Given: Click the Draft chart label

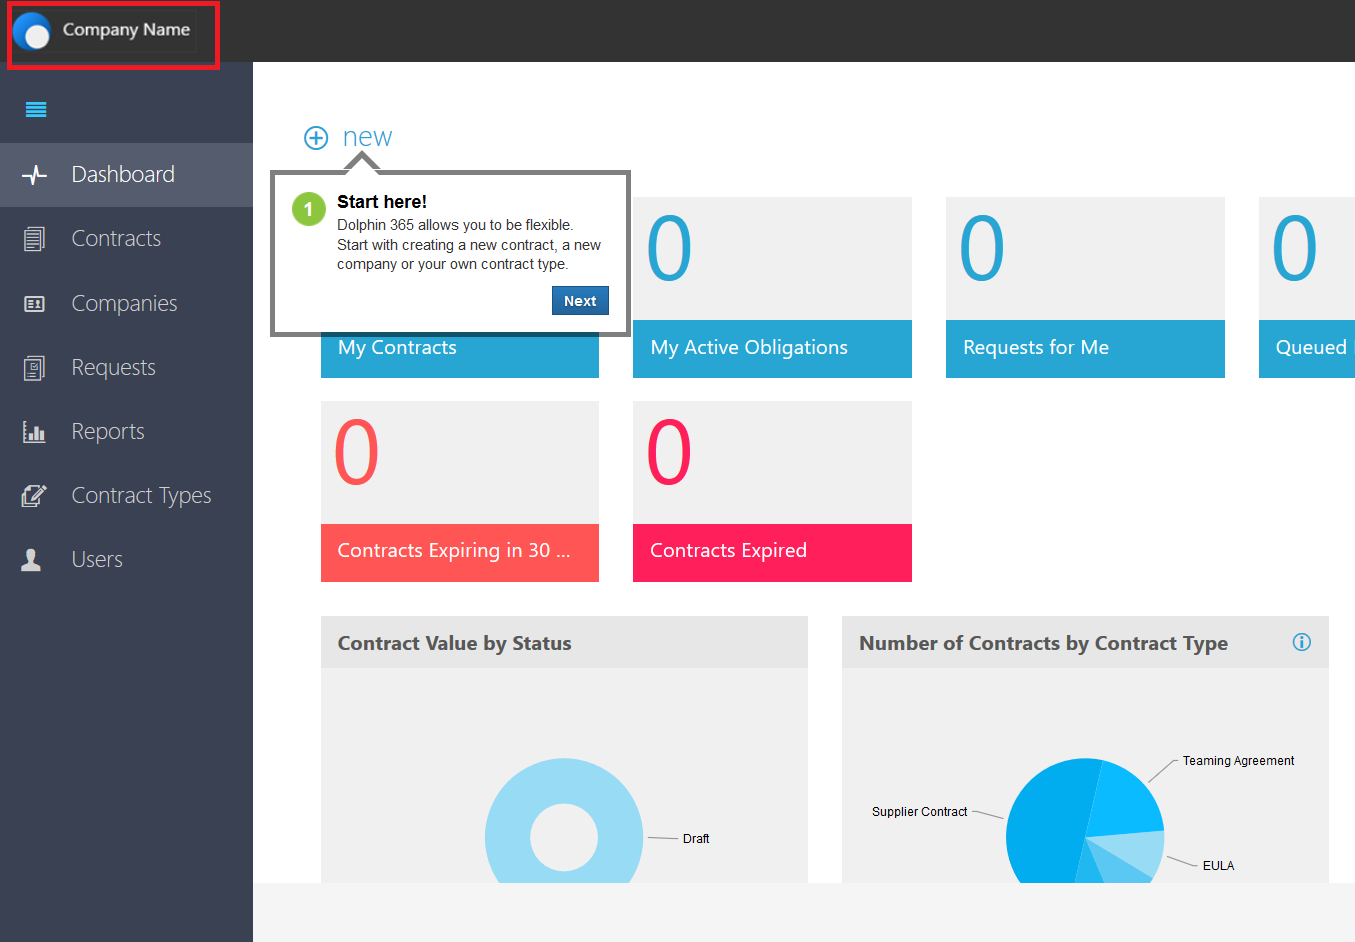Looking at the screenshot, I should pyautogui.click(x=696, y=839).
